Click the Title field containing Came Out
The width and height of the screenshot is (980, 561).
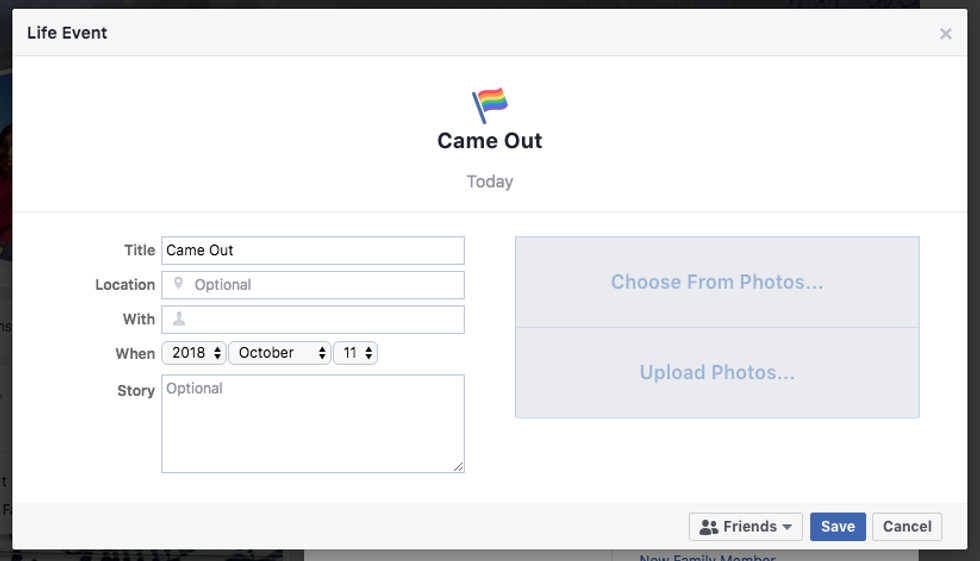tap(312, 250)
